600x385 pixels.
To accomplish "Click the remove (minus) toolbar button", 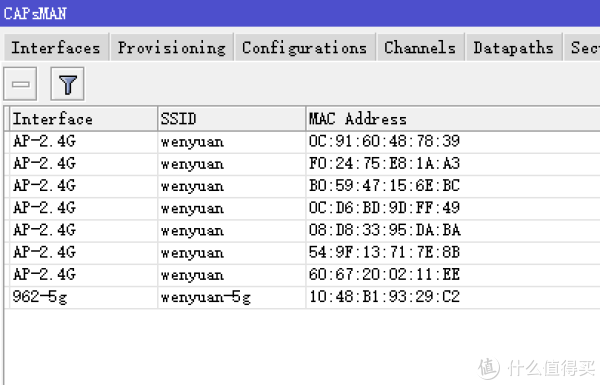I will 20,84.
